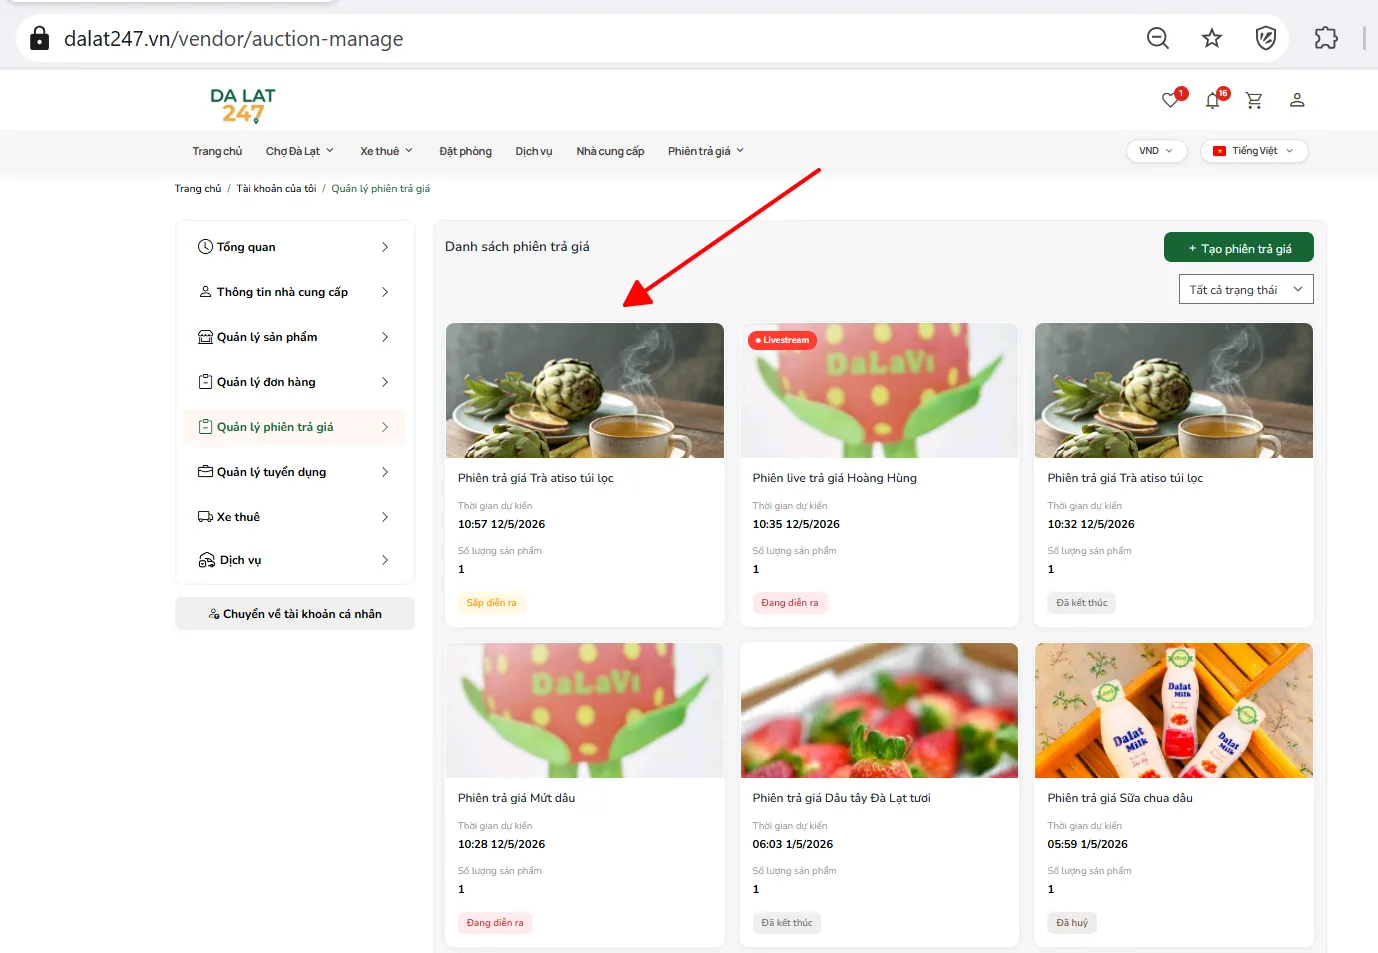Open Phiên live trả giá Hoàng Hùng card
This screenshot has width=1378, height=953.
879,475
